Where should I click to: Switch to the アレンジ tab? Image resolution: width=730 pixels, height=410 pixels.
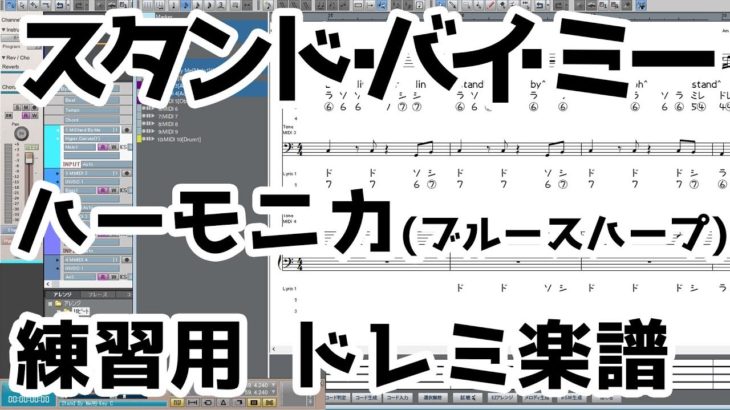pos(62,295)
